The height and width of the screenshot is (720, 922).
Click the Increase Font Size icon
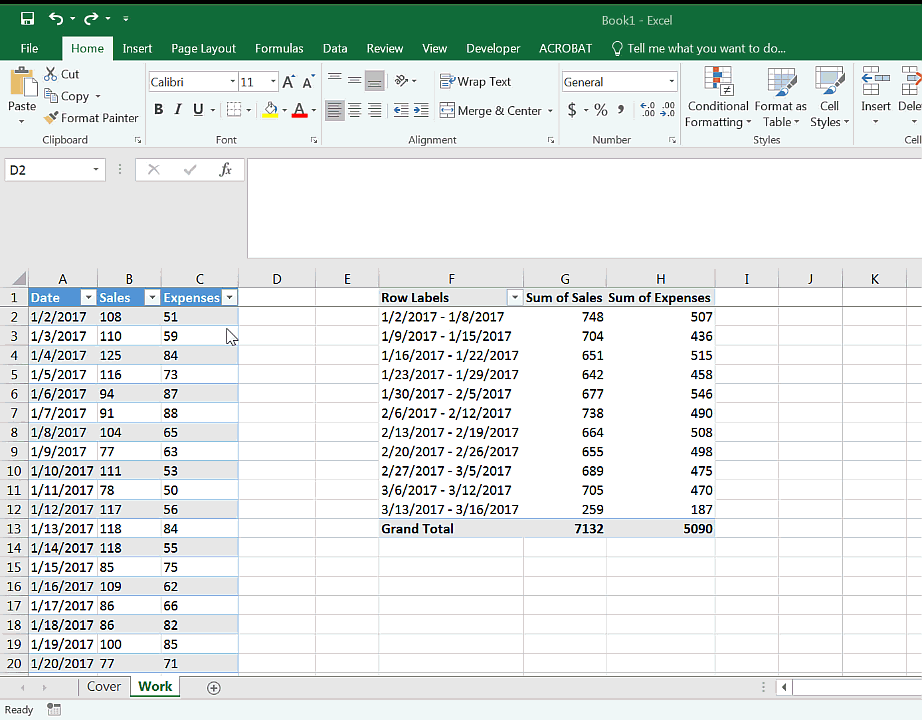[x=288, y=82]
